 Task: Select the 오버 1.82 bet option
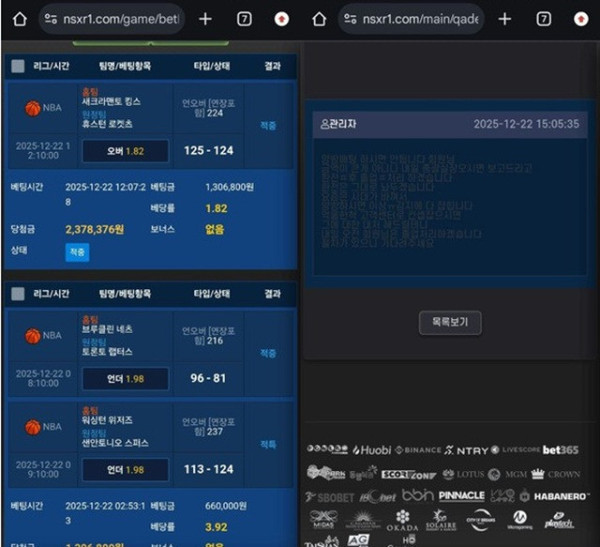click(124, 150)
